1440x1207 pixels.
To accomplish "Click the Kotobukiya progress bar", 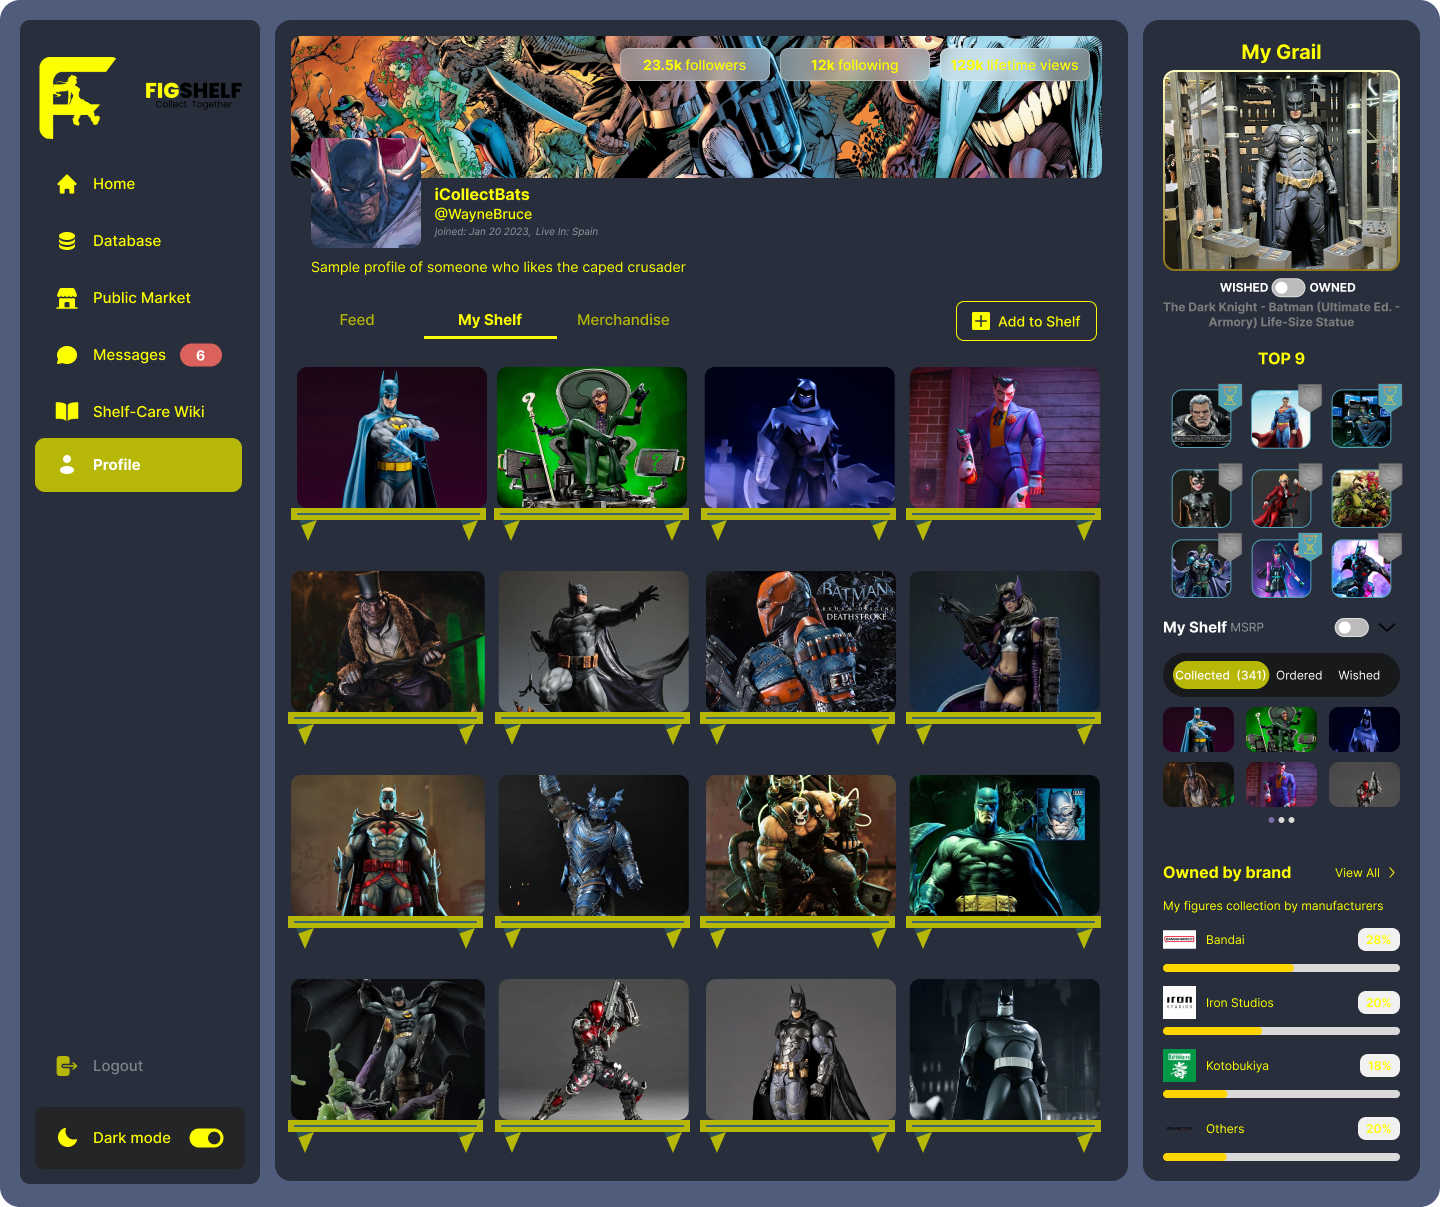I will pos(1281,1094).
